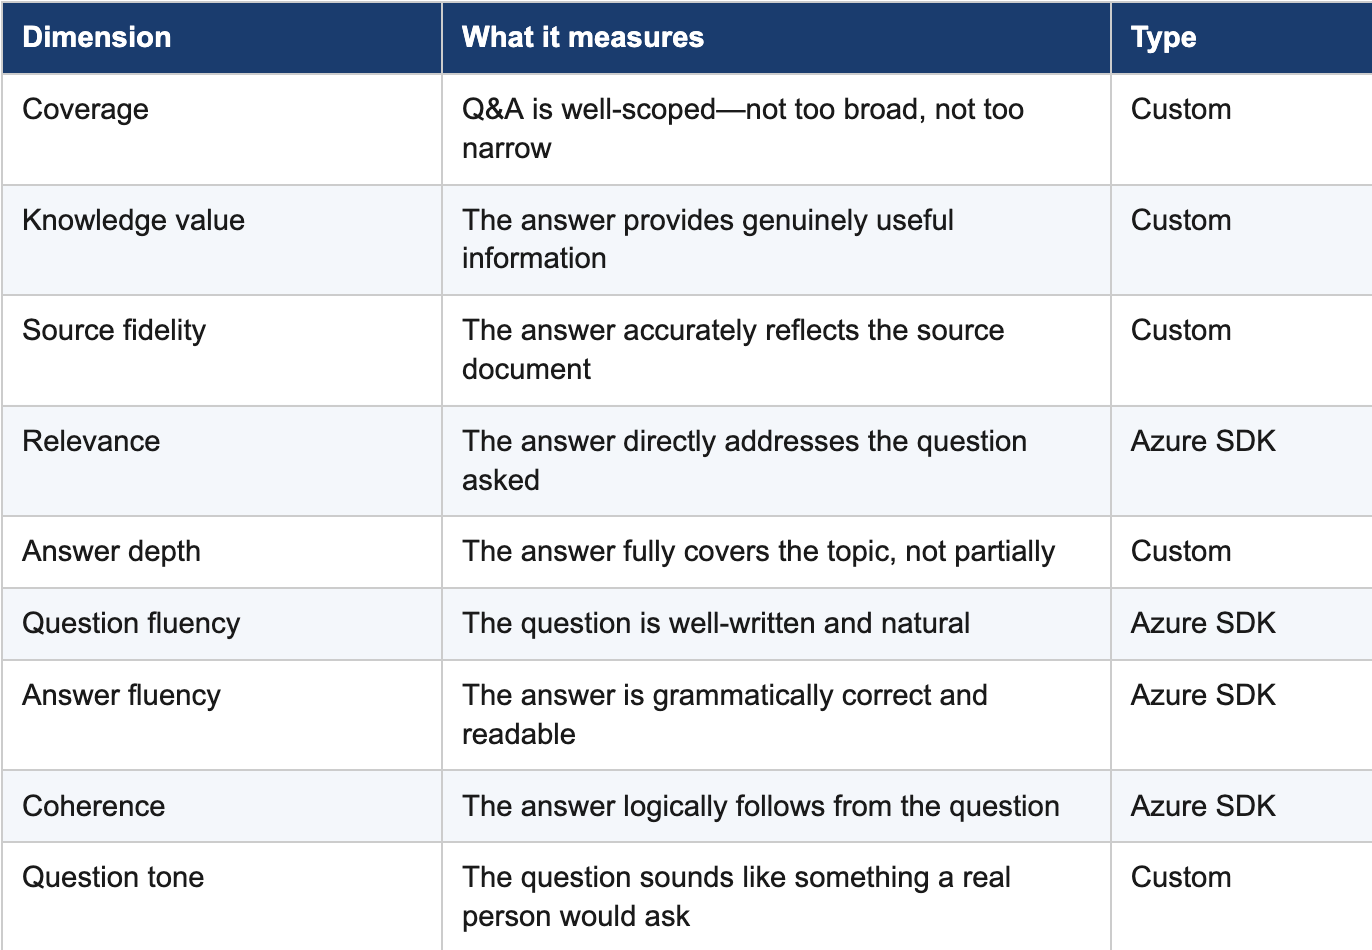Image resolution: width=1372 pixels, height=950 pixels.
Task: Click the Answer fluency cell
Action: point(121,696)
